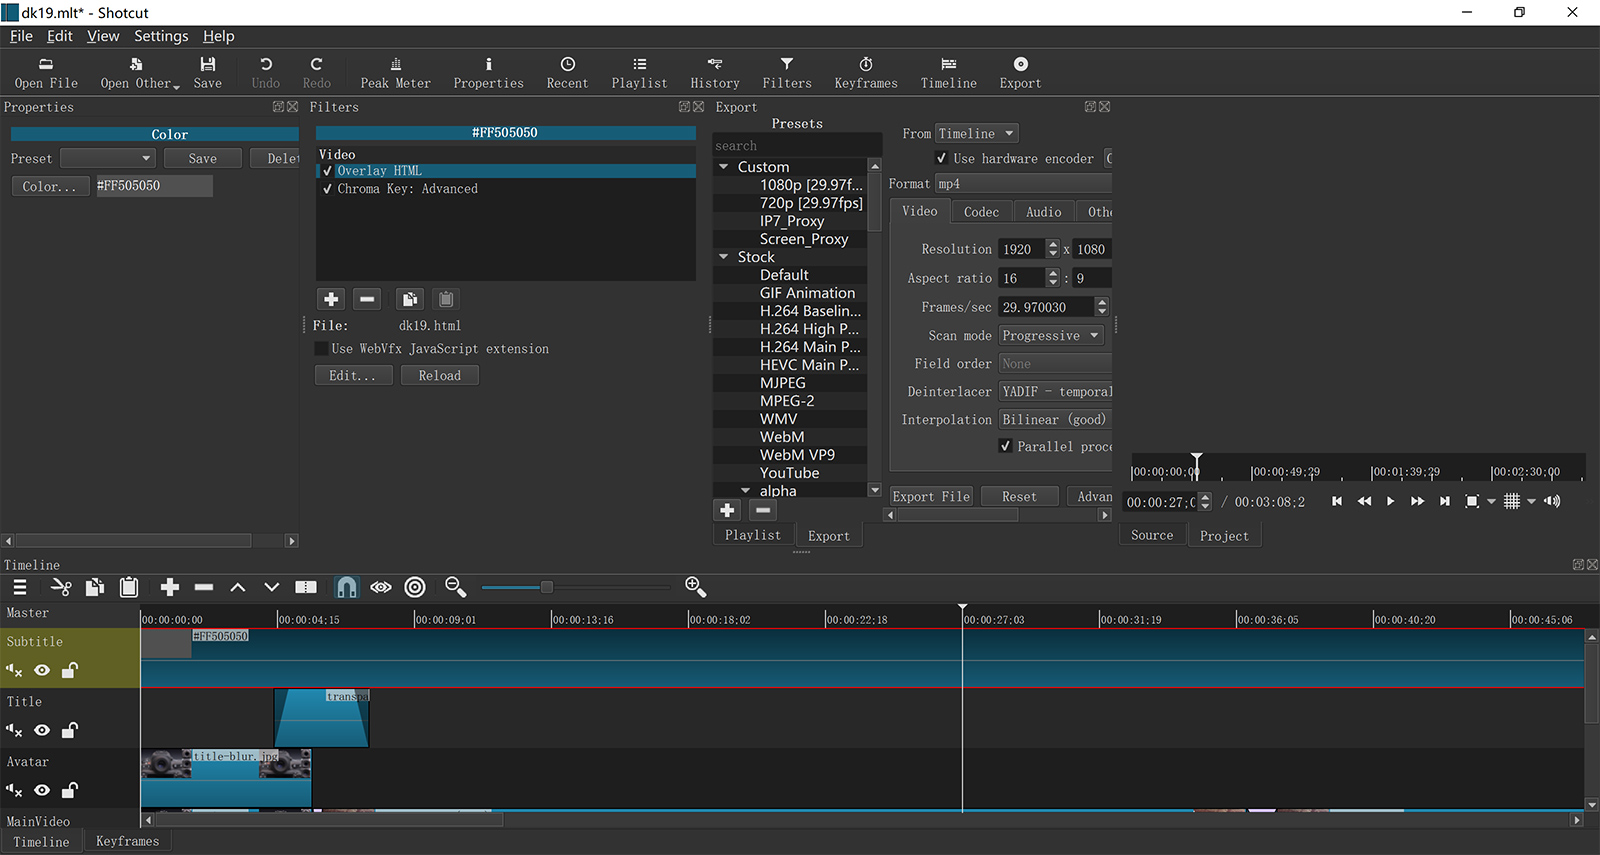Toggle Parallel processing checkbox
This screenshot has width=1600, height=855.
click(x=1005, y=446)
